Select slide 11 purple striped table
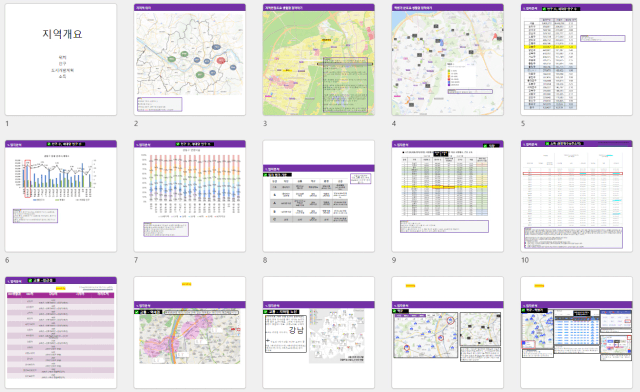Viewport: 640px width, 392px height. tap(61, 332)
